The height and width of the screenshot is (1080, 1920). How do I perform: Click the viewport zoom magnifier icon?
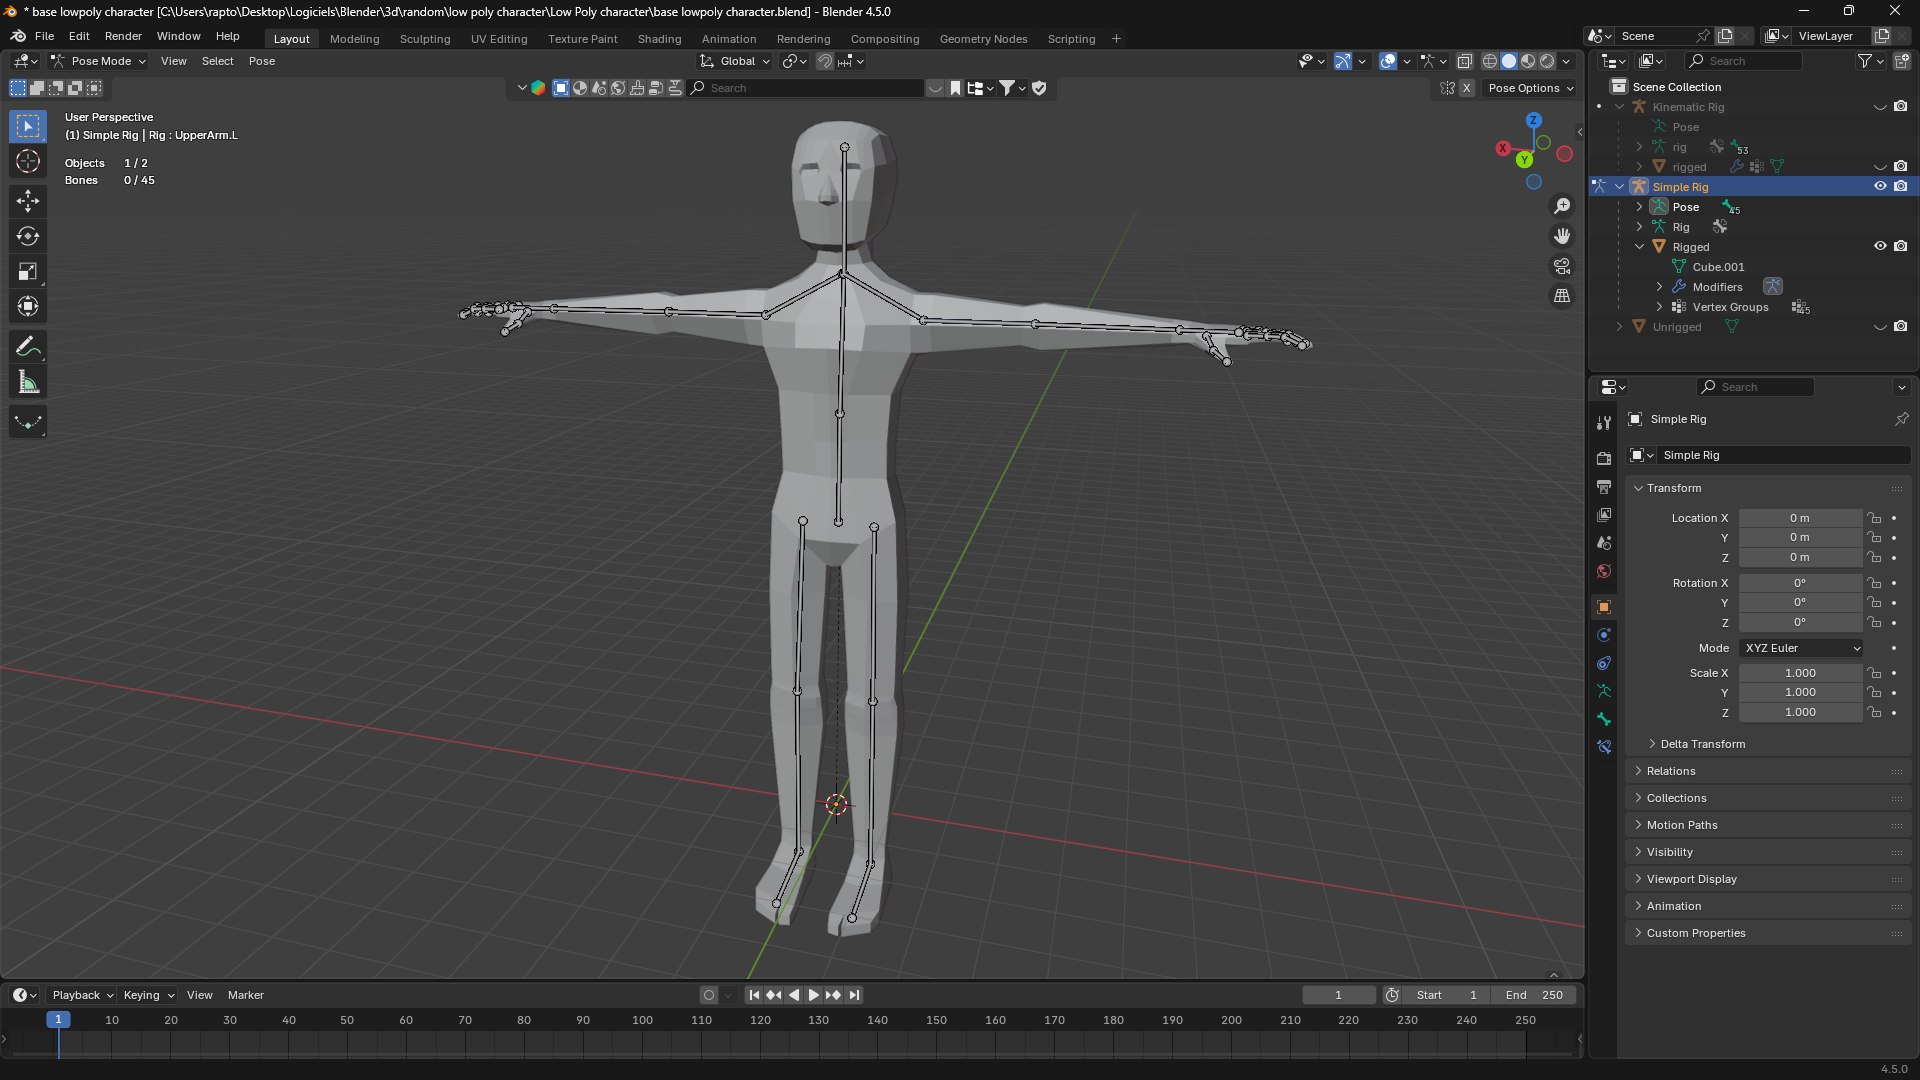(x=1562, y=206)
